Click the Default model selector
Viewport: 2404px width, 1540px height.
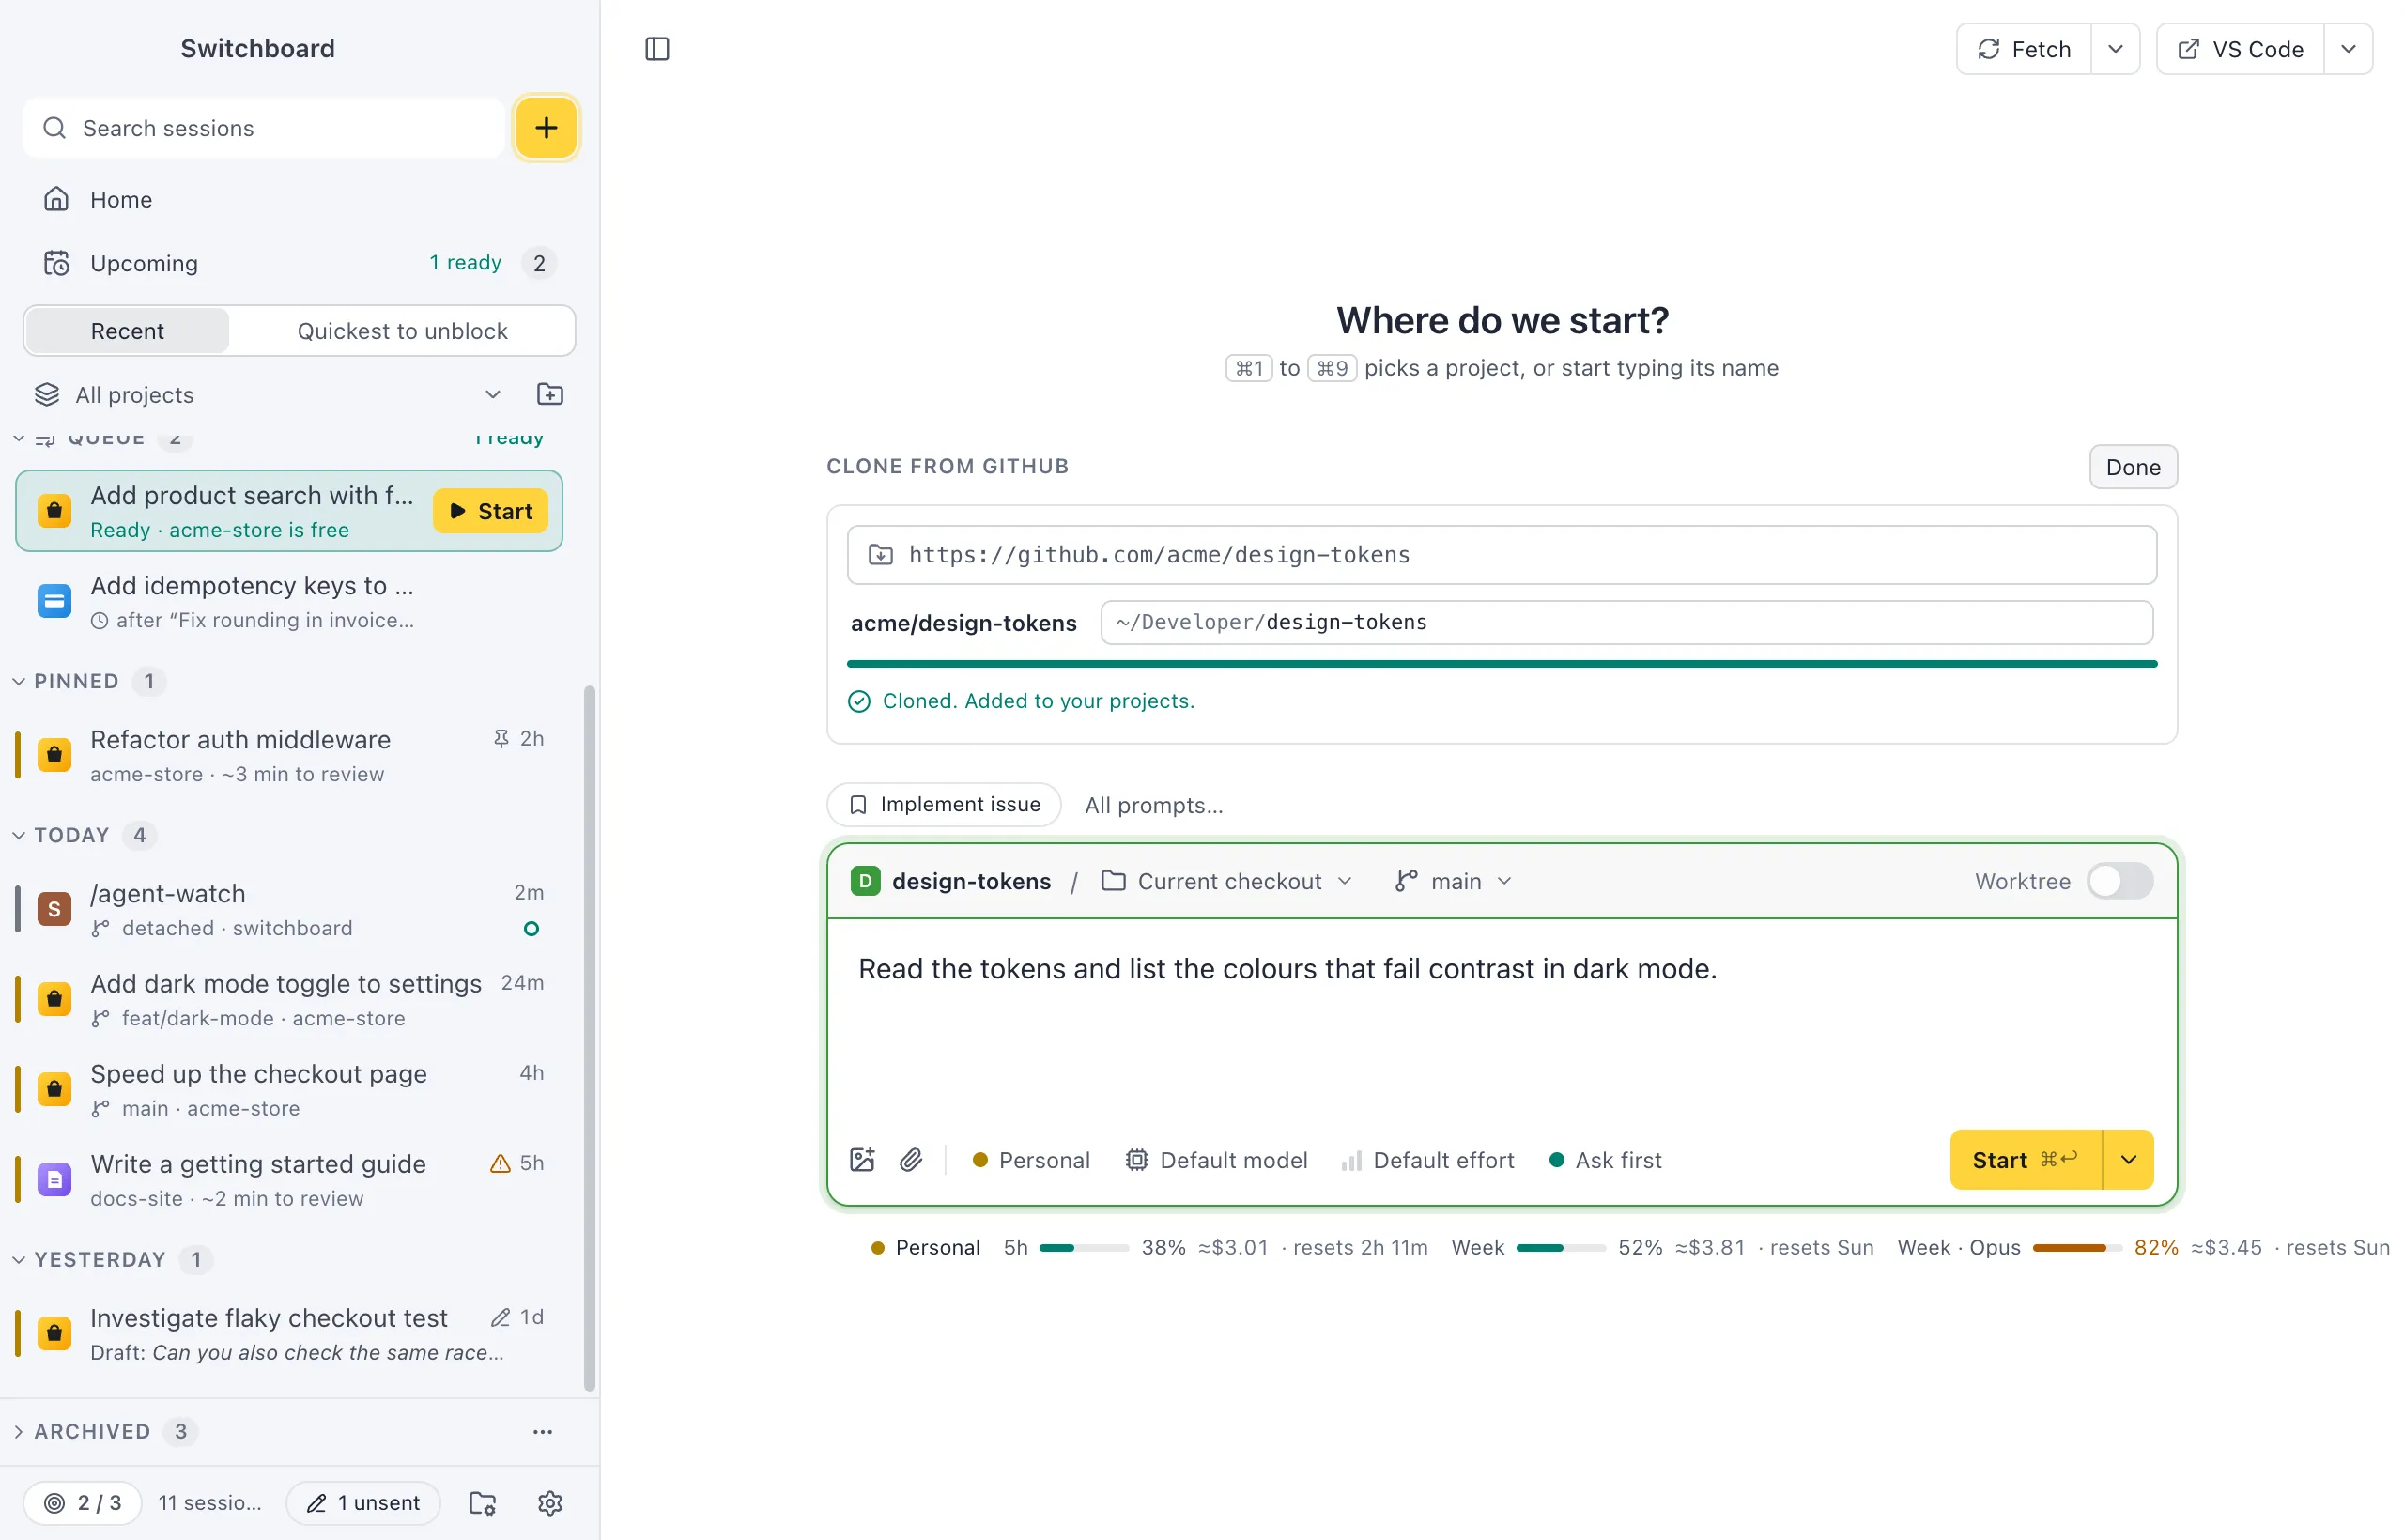tap(1216, 1160)
